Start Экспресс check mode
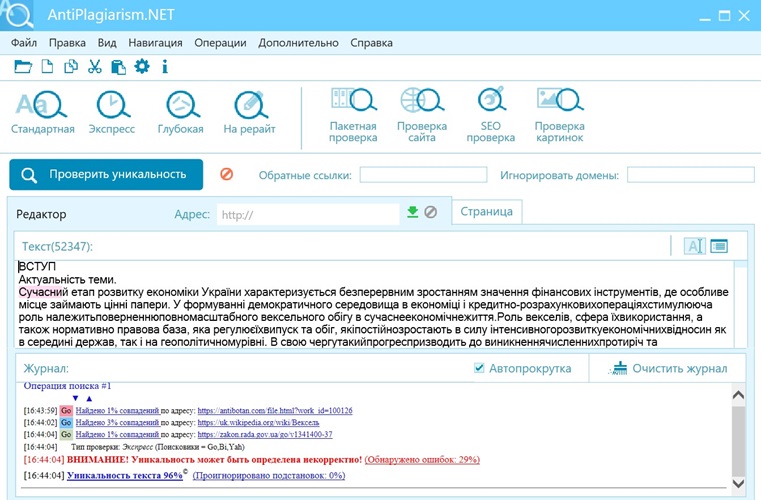The image size is (761, 500). [112, 112]
